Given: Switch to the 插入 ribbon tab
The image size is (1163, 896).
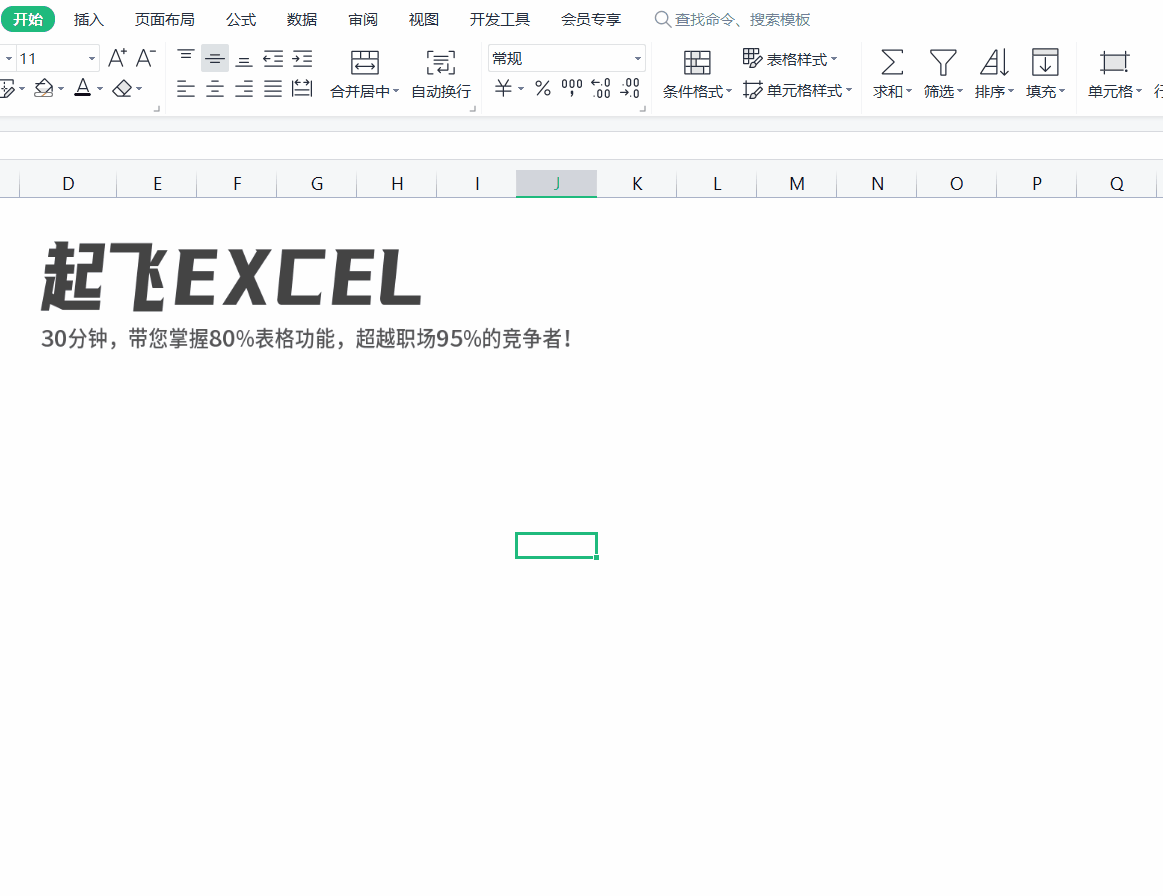Looking at the screenshot, I should click(x=88, y=18).
